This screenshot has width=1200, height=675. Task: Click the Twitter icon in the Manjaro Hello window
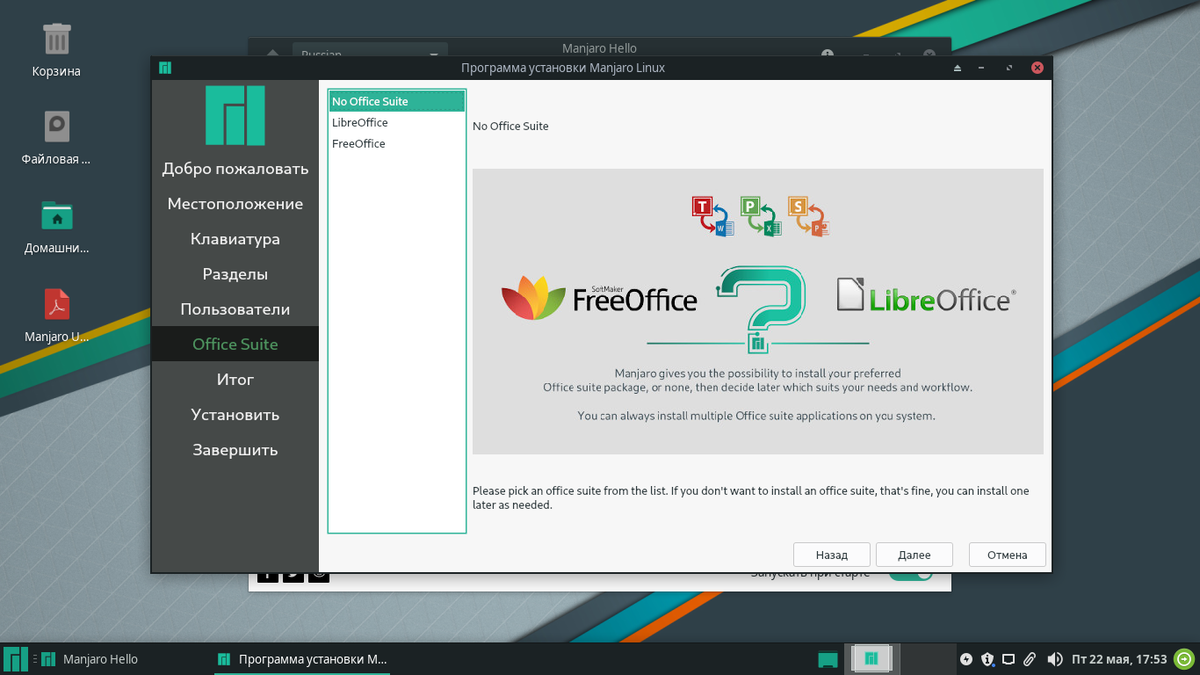pos(293,576)
